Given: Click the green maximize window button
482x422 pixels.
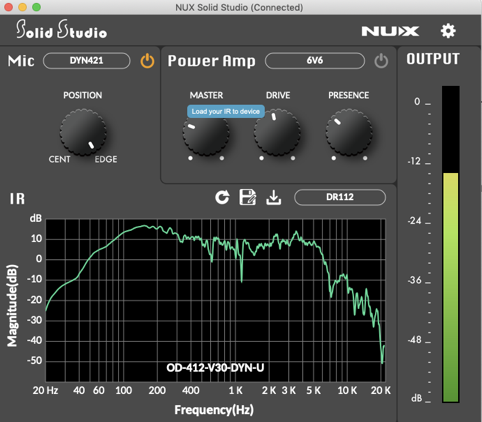Looking at the screenshot, I should tap(36, 7).
